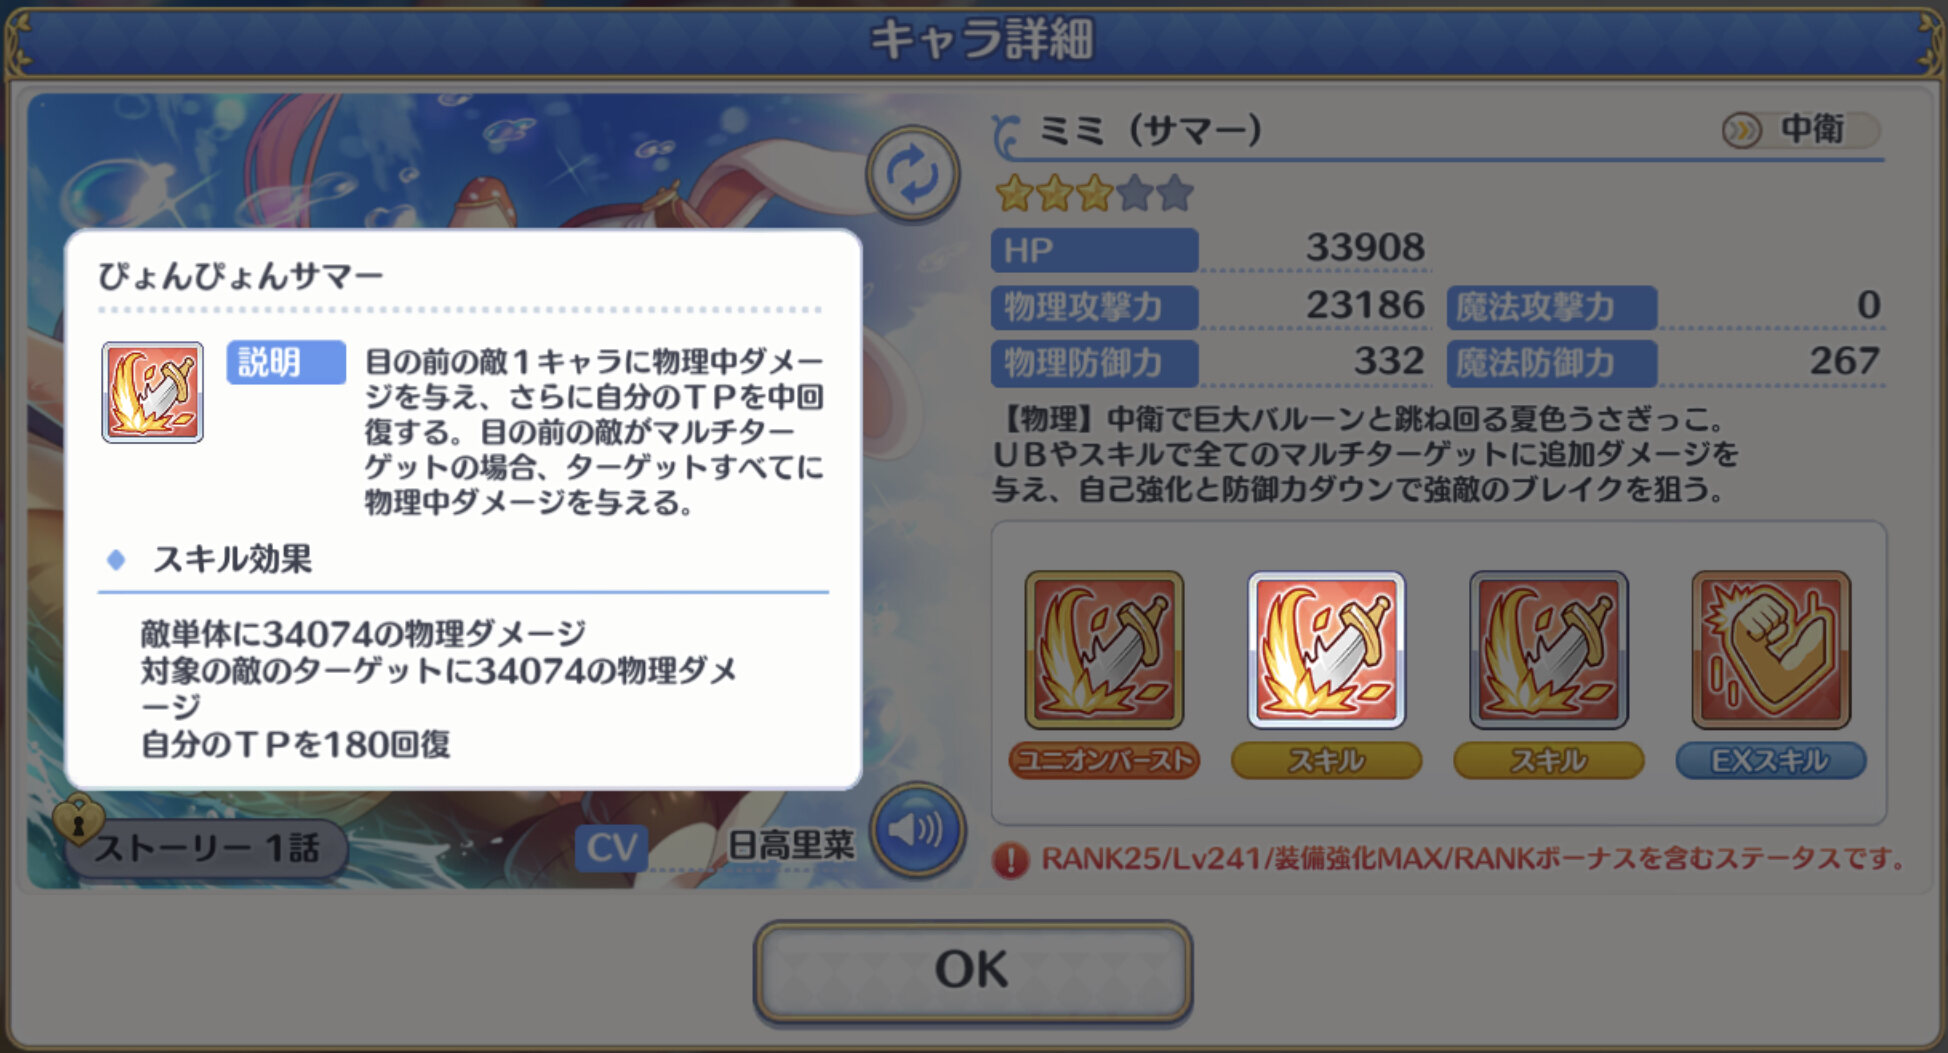Tap the skill icon in the description popup
The width and height of the screenshot is (1948, 1053).
152,392
